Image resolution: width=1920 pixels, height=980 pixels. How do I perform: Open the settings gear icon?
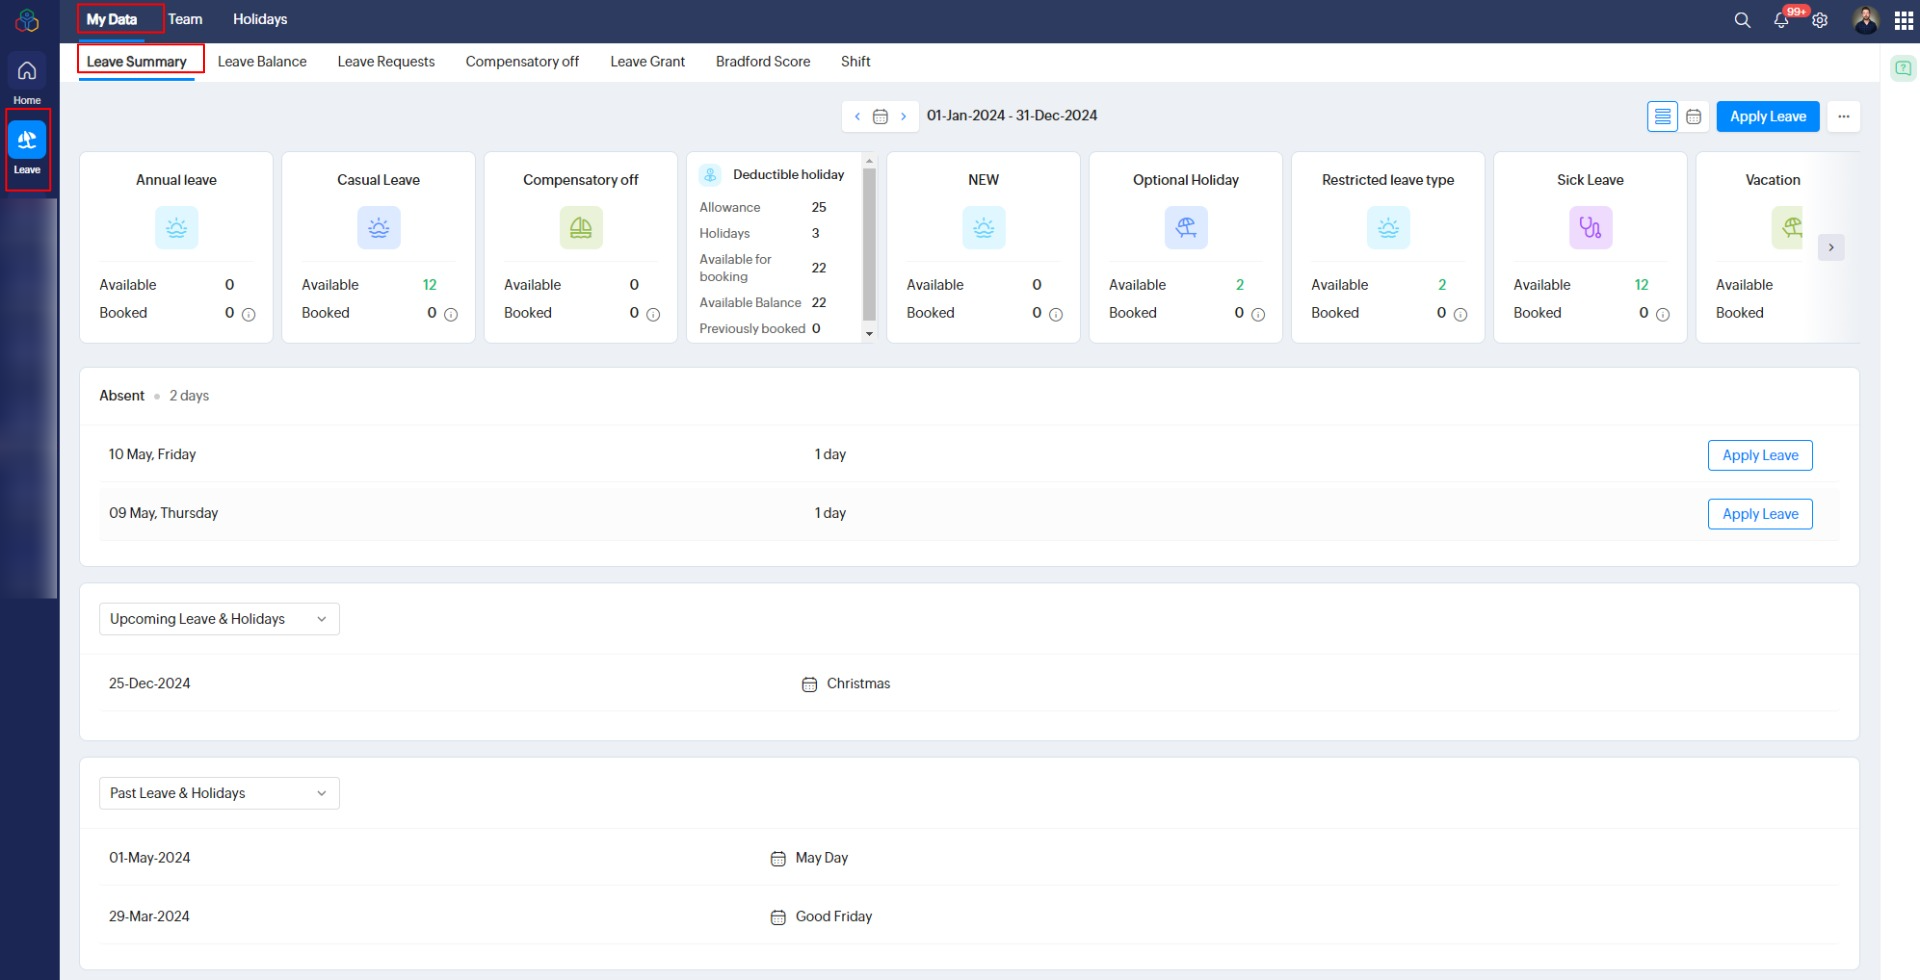[x=1820, y=20]
